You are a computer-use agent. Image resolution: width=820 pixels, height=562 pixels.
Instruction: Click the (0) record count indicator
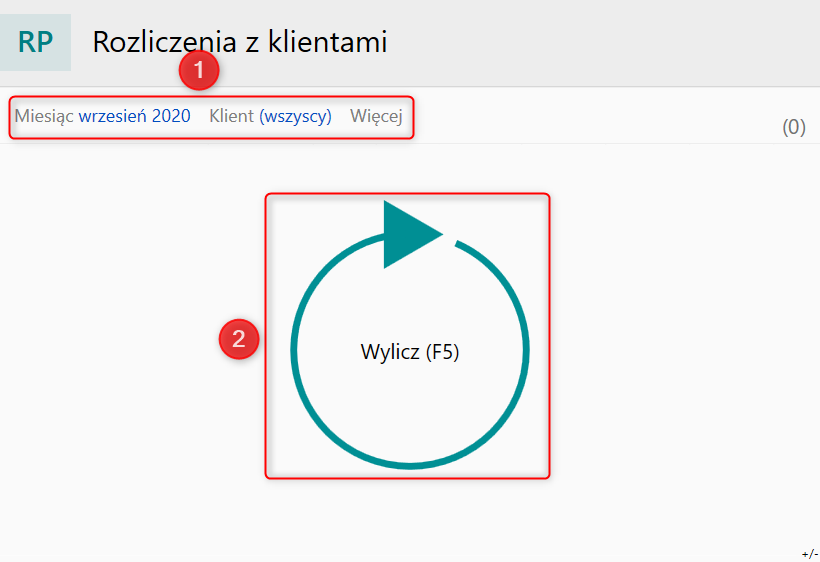pyautogui.click(x=793, y=127)
